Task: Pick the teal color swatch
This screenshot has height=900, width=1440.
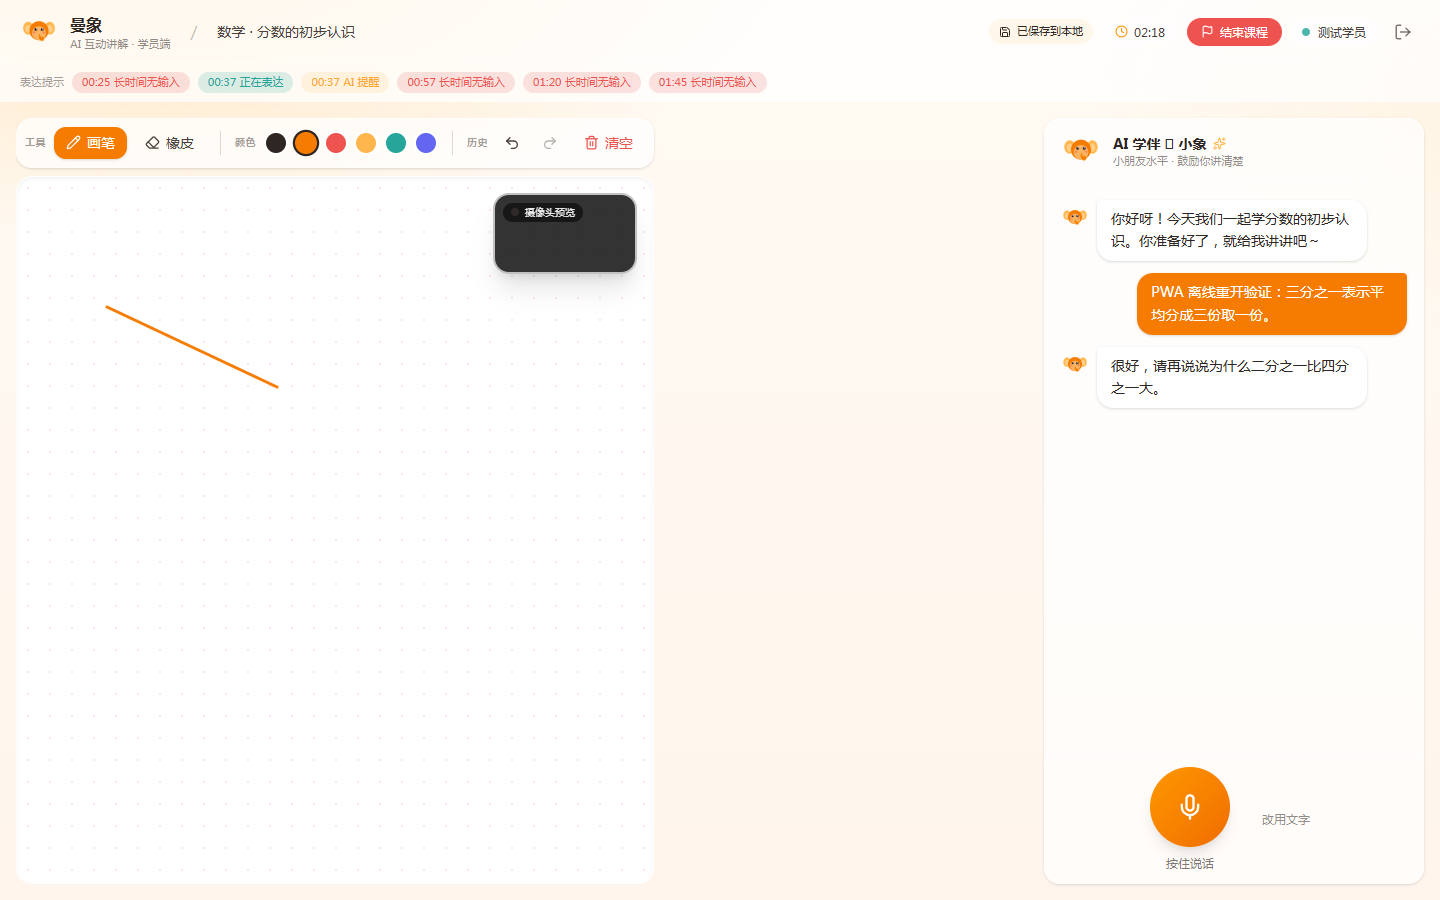Action: (x=396, y=143)
